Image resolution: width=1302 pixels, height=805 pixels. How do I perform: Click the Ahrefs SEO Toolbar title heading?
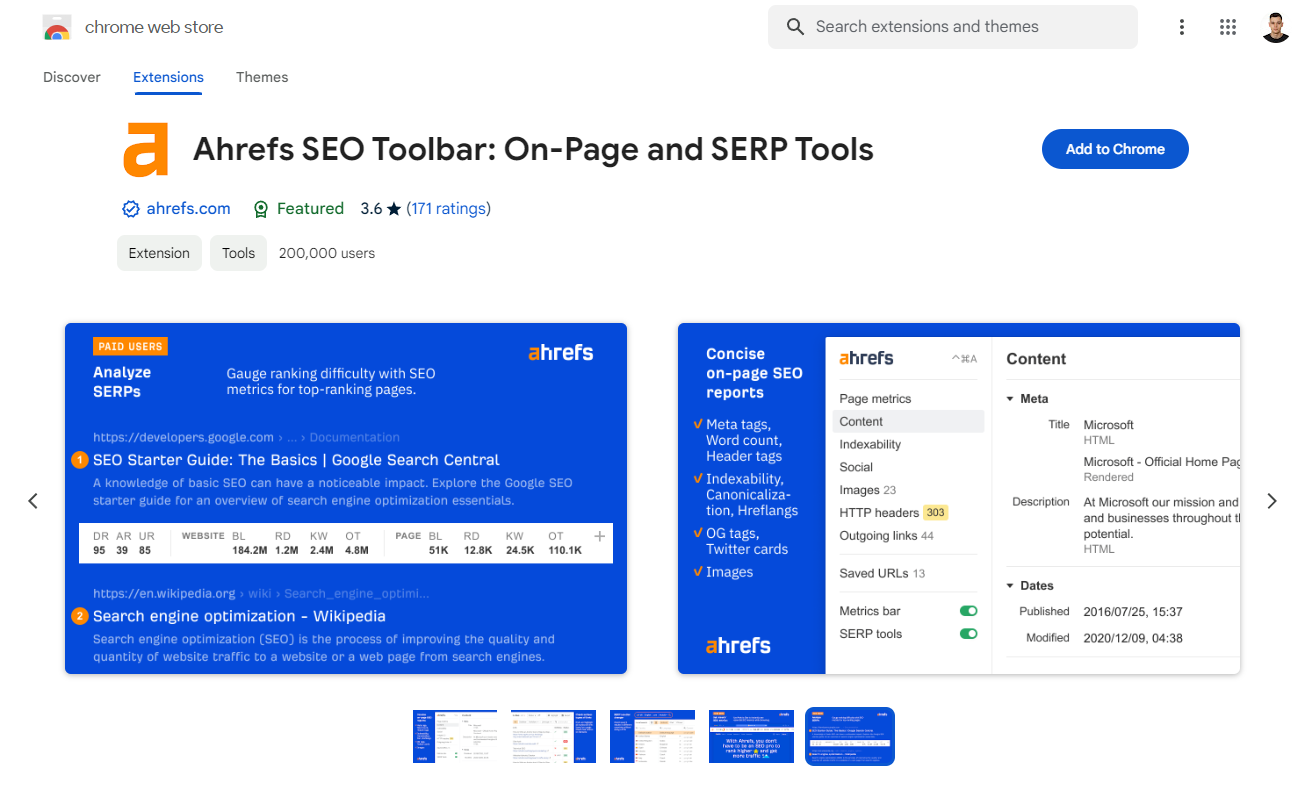coord(533,149)
